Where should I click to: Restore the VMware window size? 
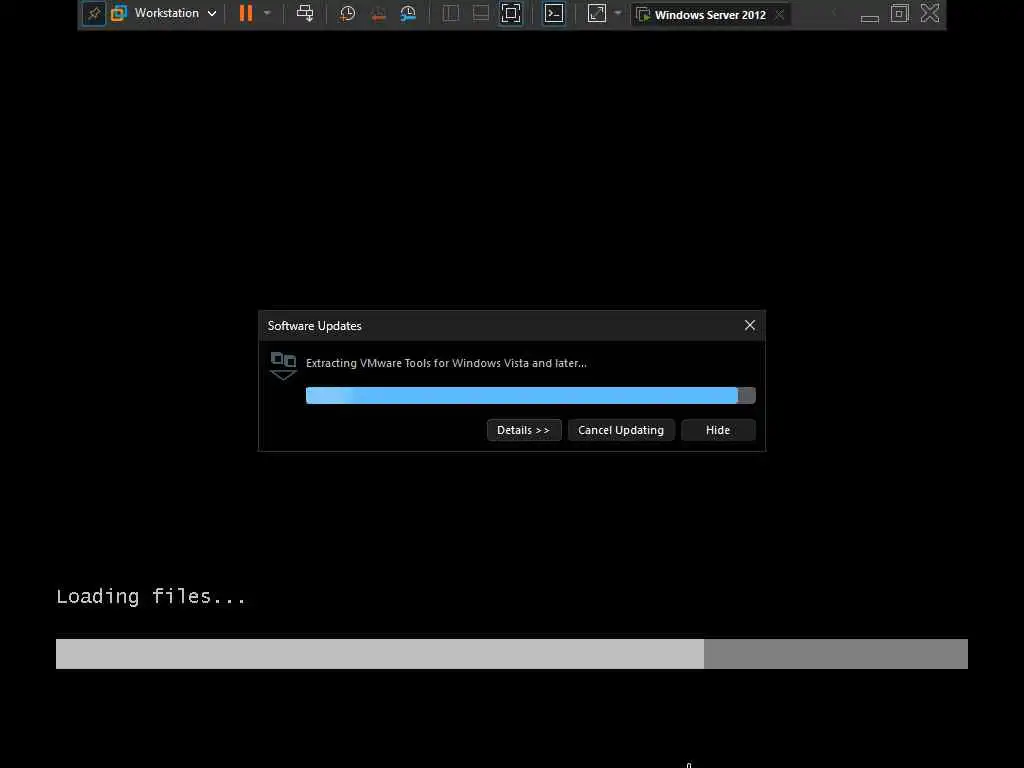(899, 13)
